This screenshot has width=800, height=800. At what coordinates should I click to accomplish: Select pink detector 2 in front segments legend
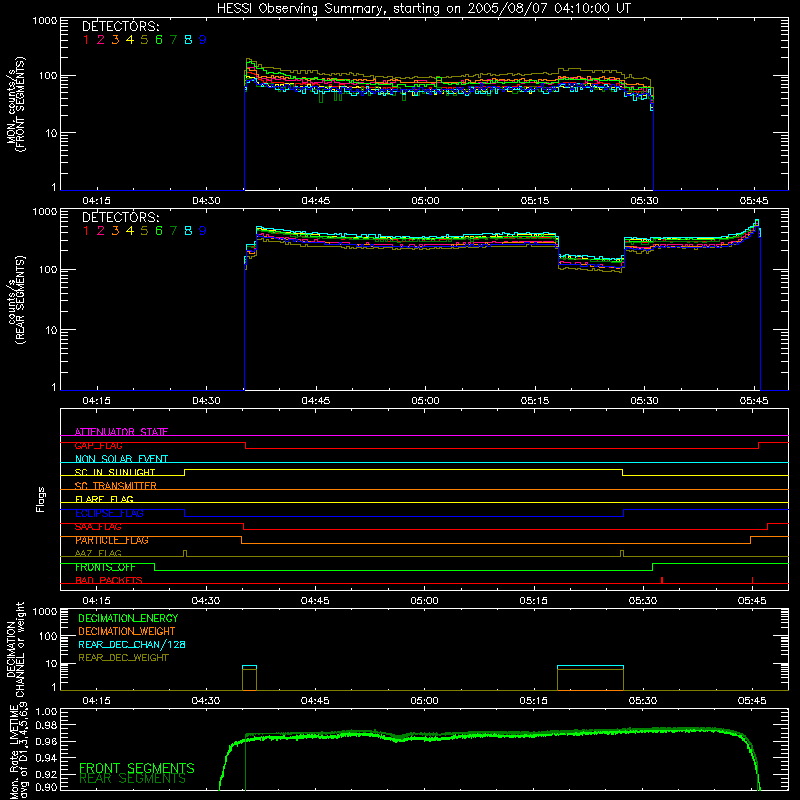[101, 40]
